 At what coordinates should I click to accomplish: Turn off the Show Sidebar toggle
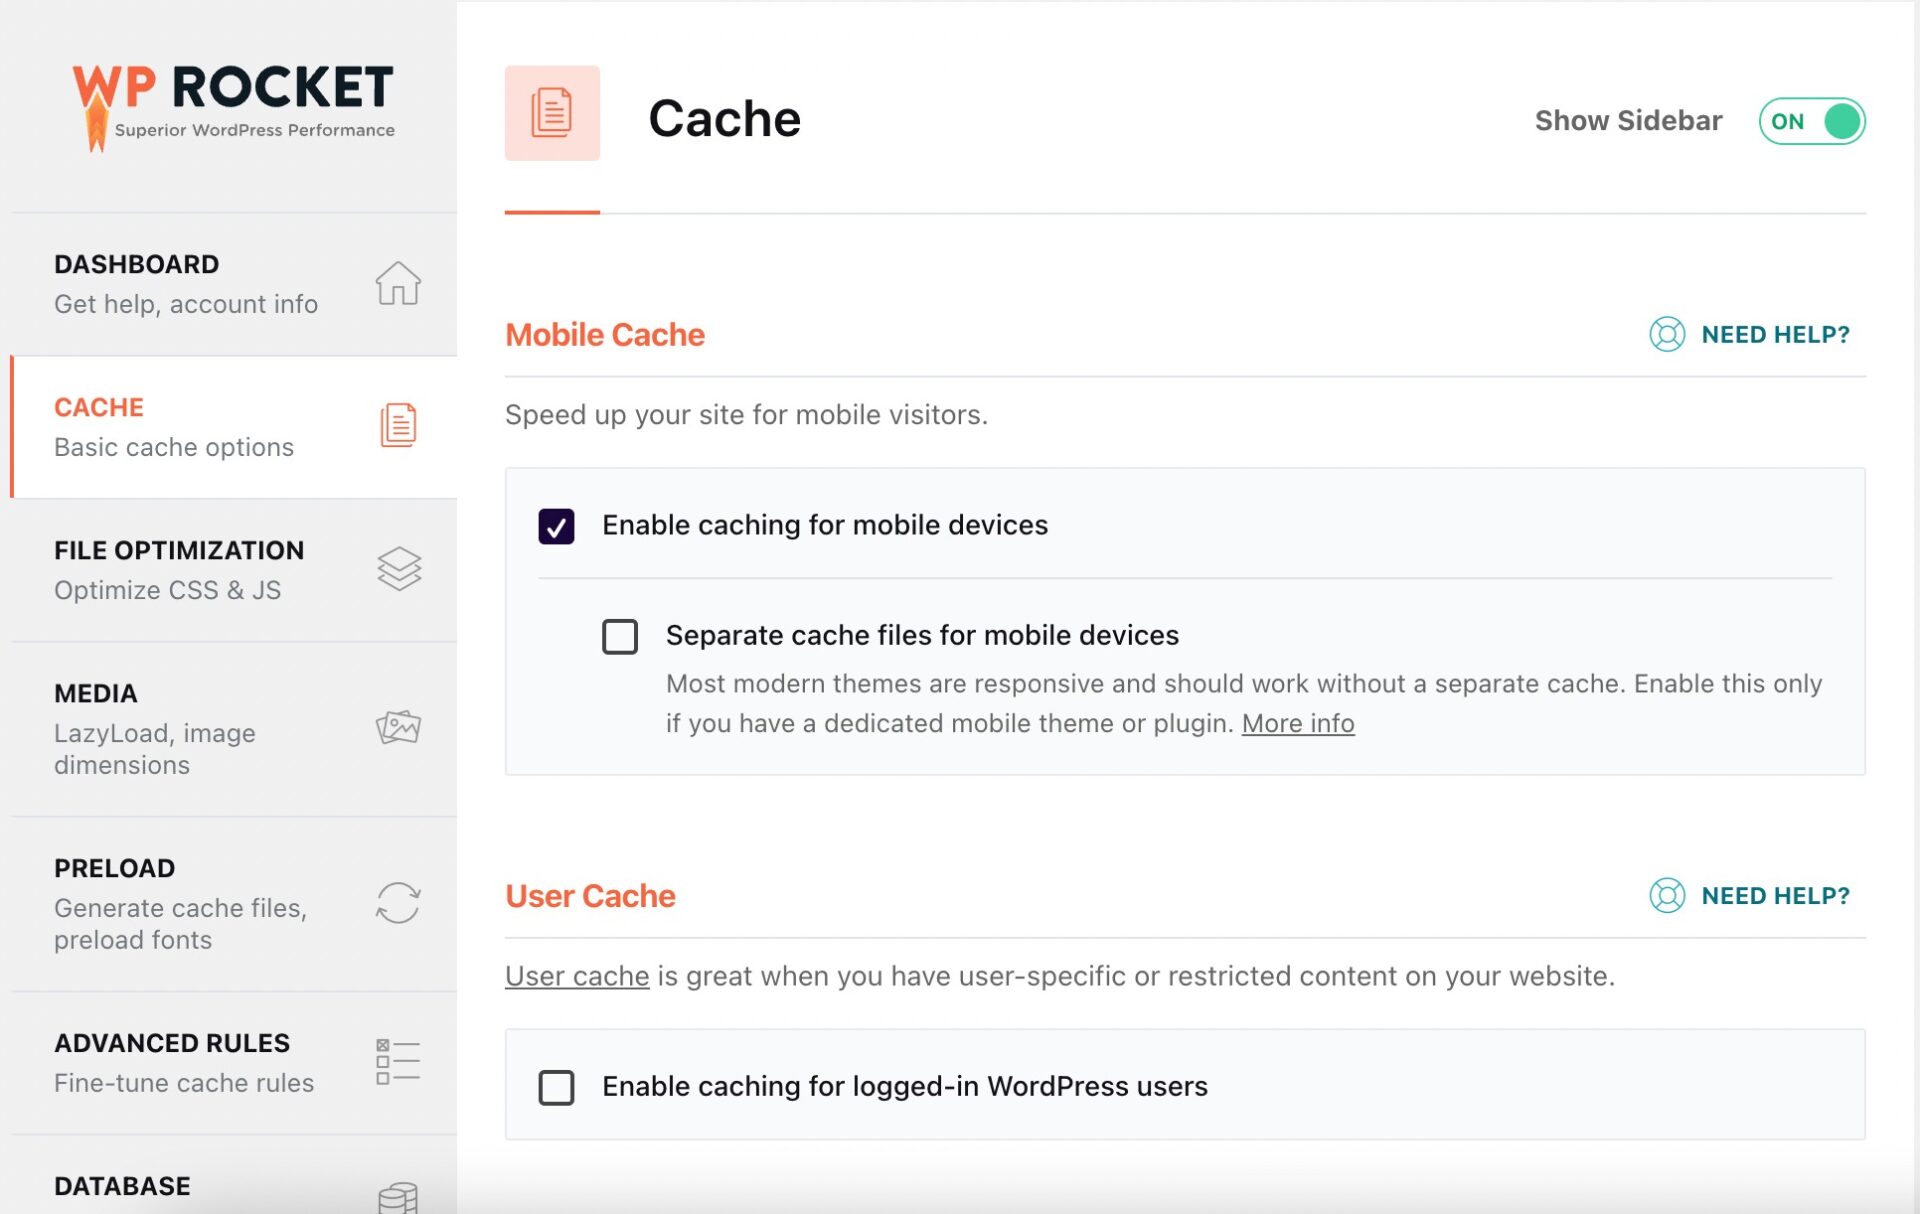click(1811, 121)
